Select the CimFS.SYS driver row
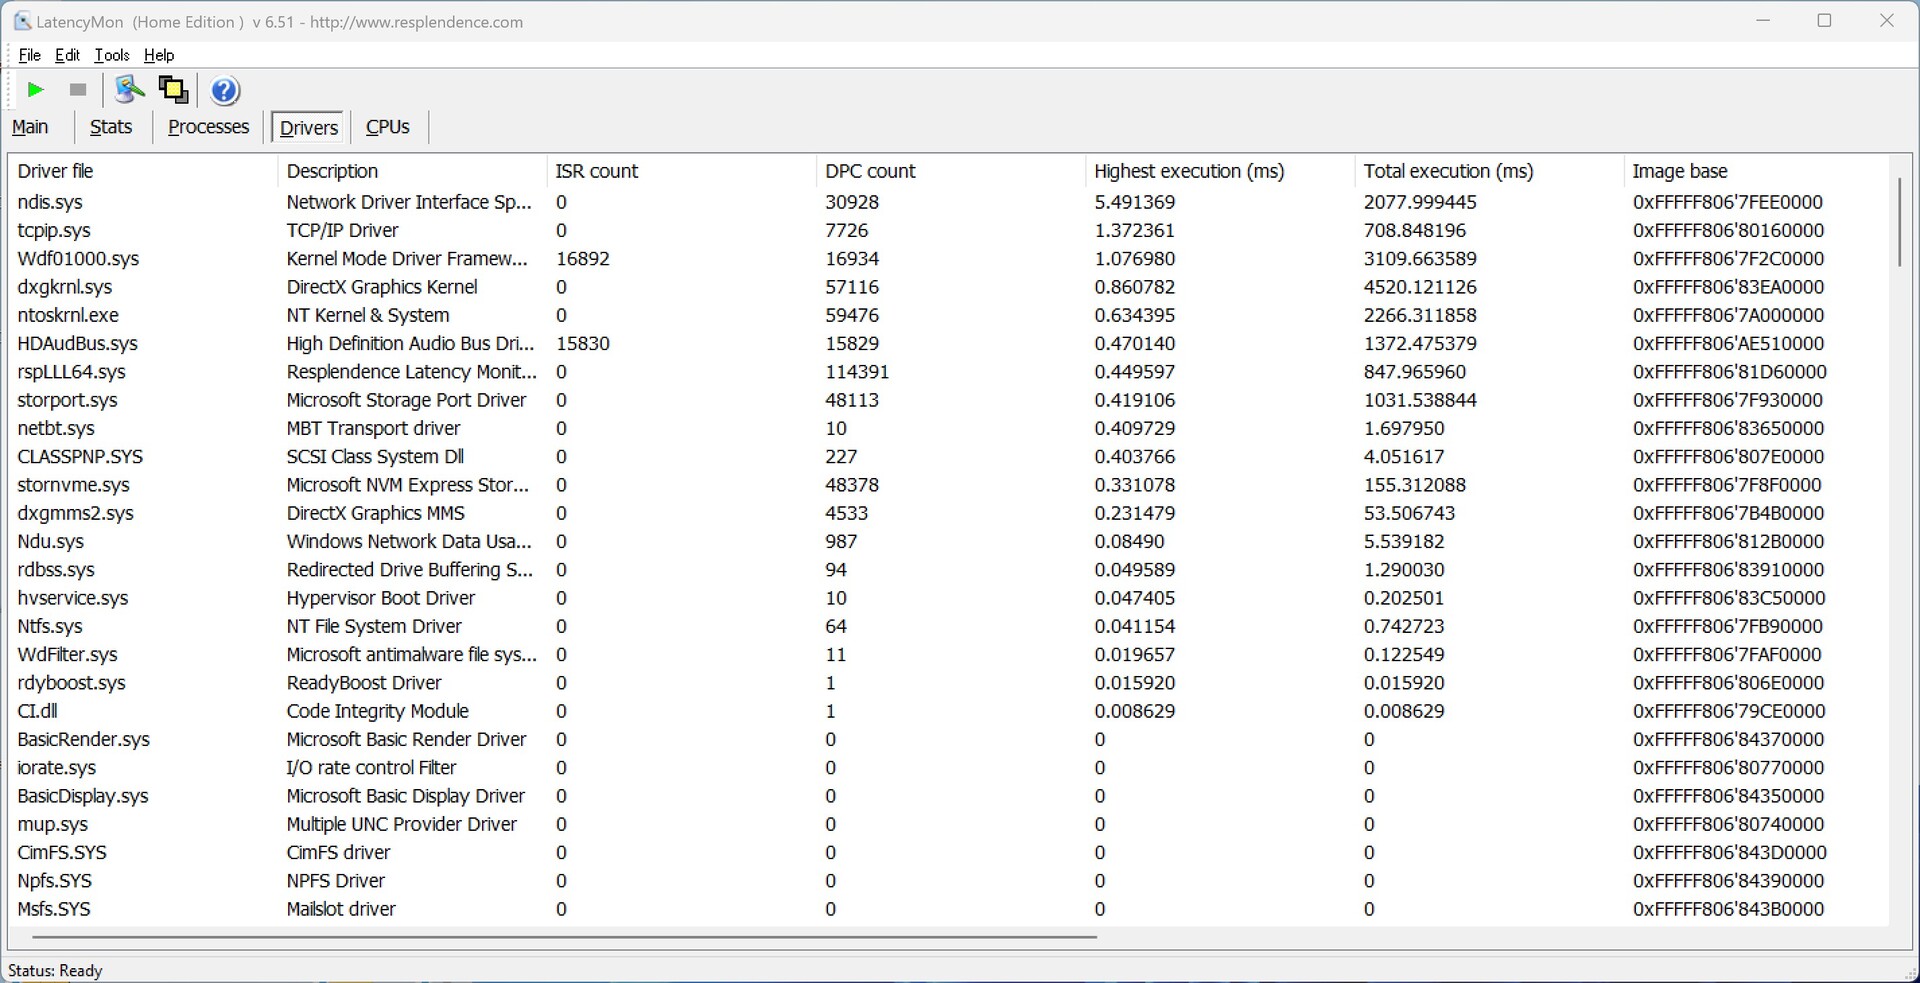This screenshot has height=983, width=1920. tap(948, 853)
